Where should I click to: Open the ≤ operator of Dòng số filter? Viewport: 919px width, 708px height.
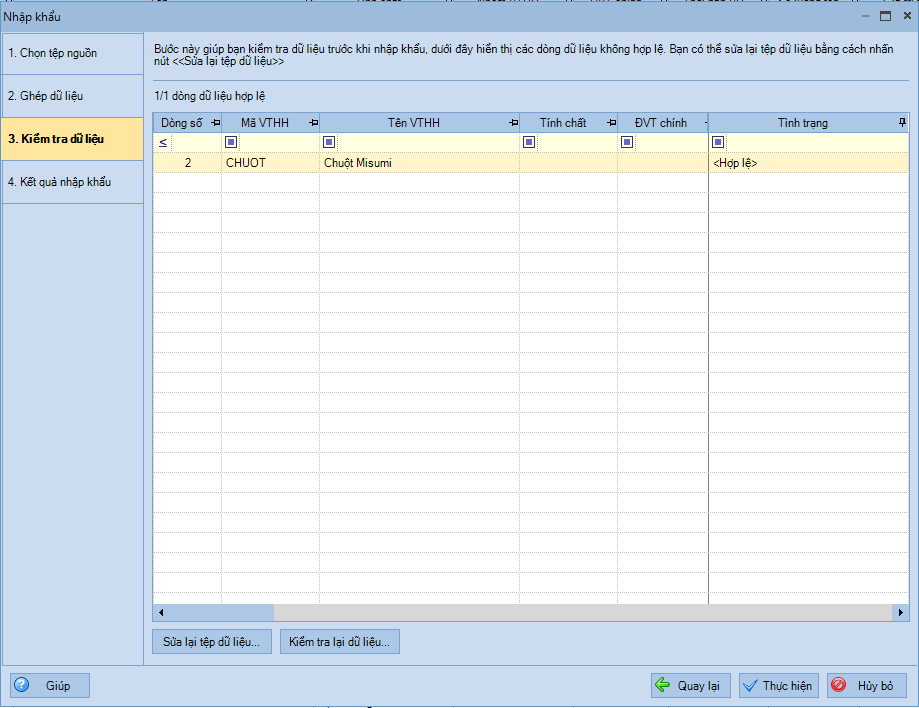click(163, 142)
